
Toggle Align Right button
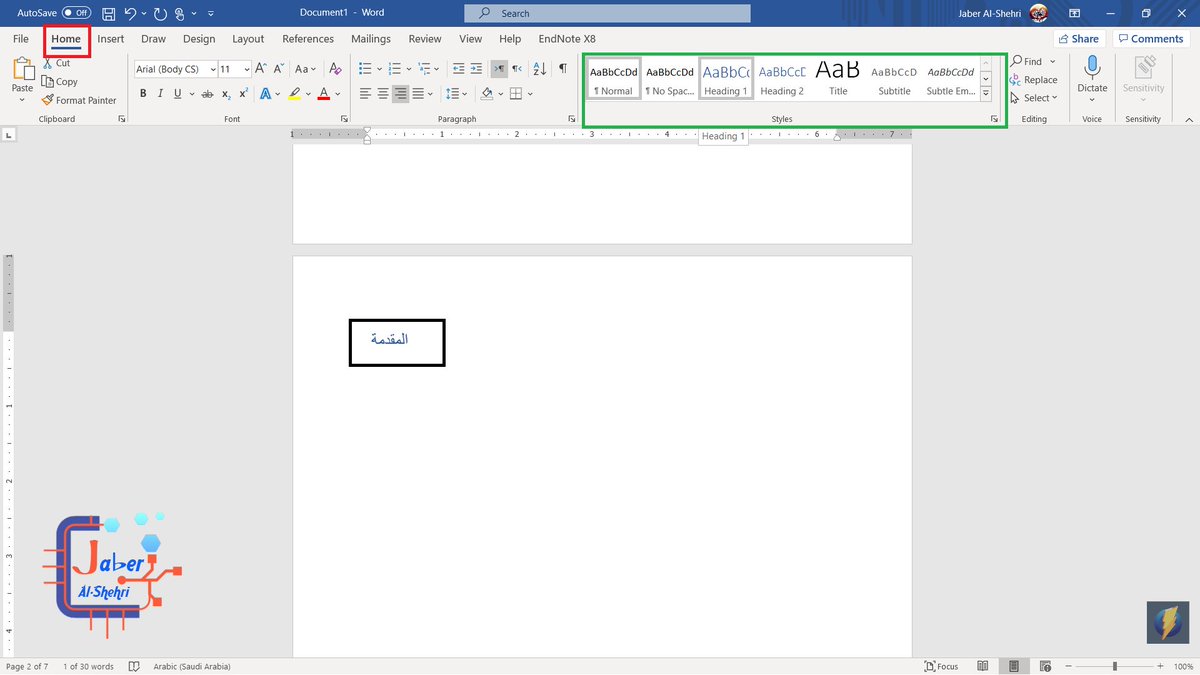(x=400, y=94)
